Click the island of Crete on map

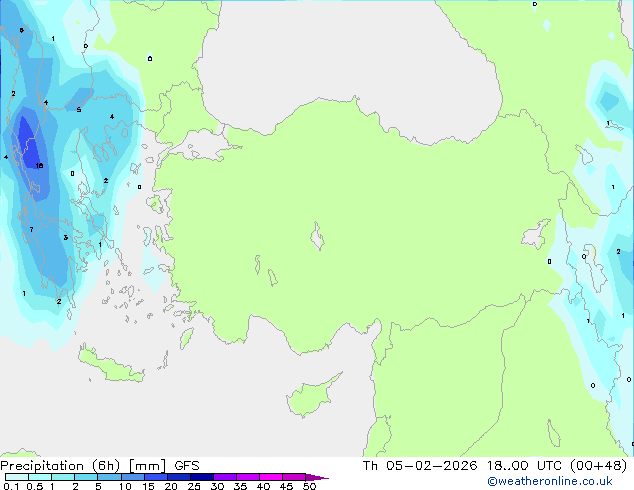pyautogui.click(x=111, y=366)
